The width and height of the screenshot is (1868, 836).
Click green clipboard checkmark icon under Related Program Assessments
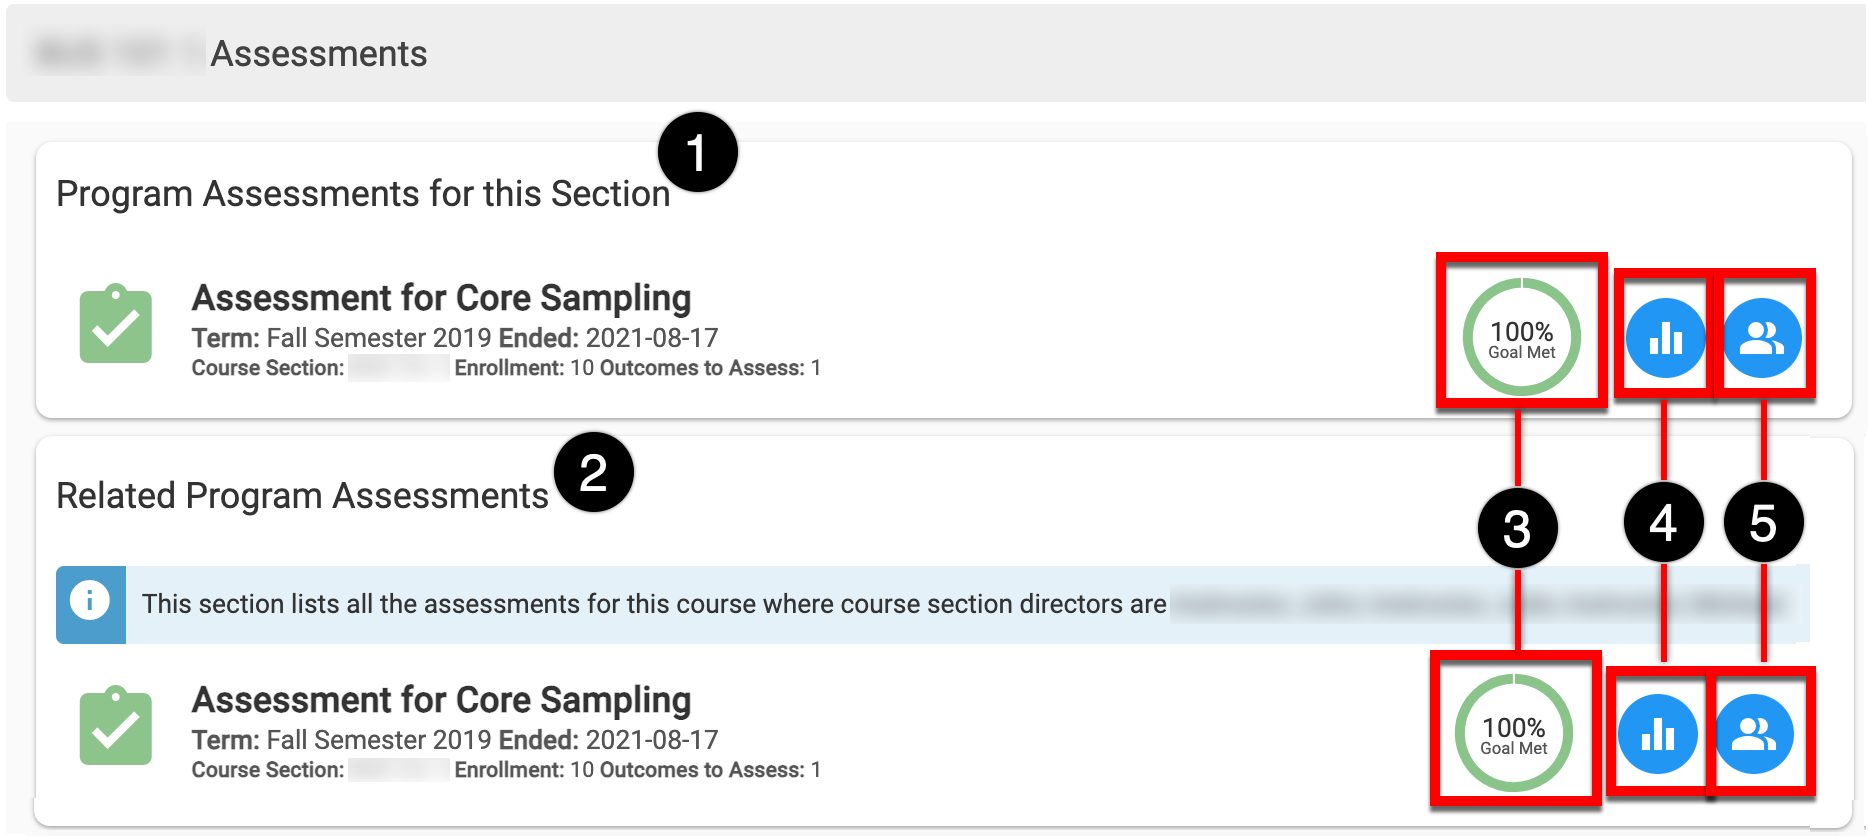coord(116,726)
